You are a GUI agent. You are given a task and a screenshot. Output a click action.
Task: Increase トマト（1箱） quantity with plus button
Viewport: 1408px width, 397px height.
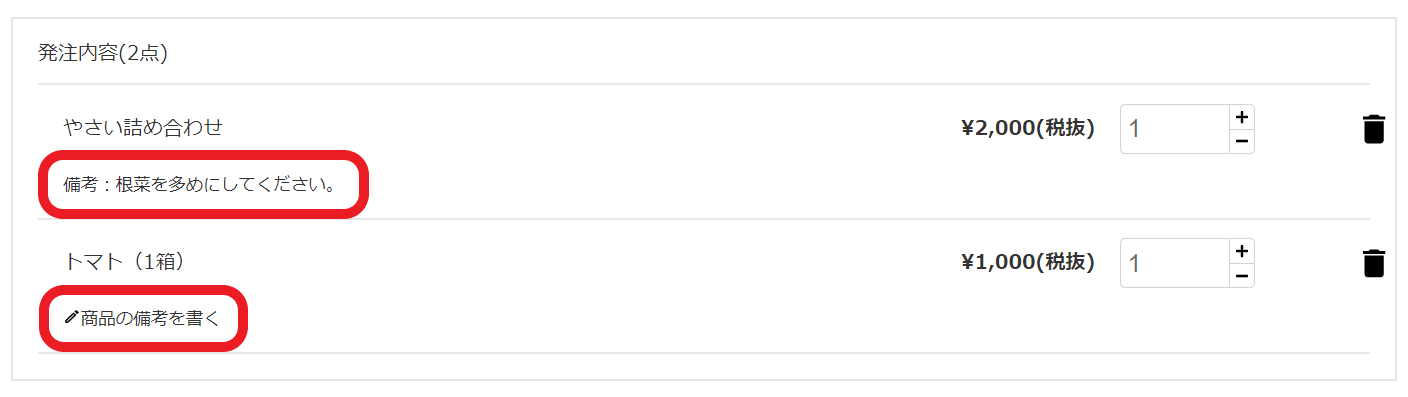(1241, 251)
